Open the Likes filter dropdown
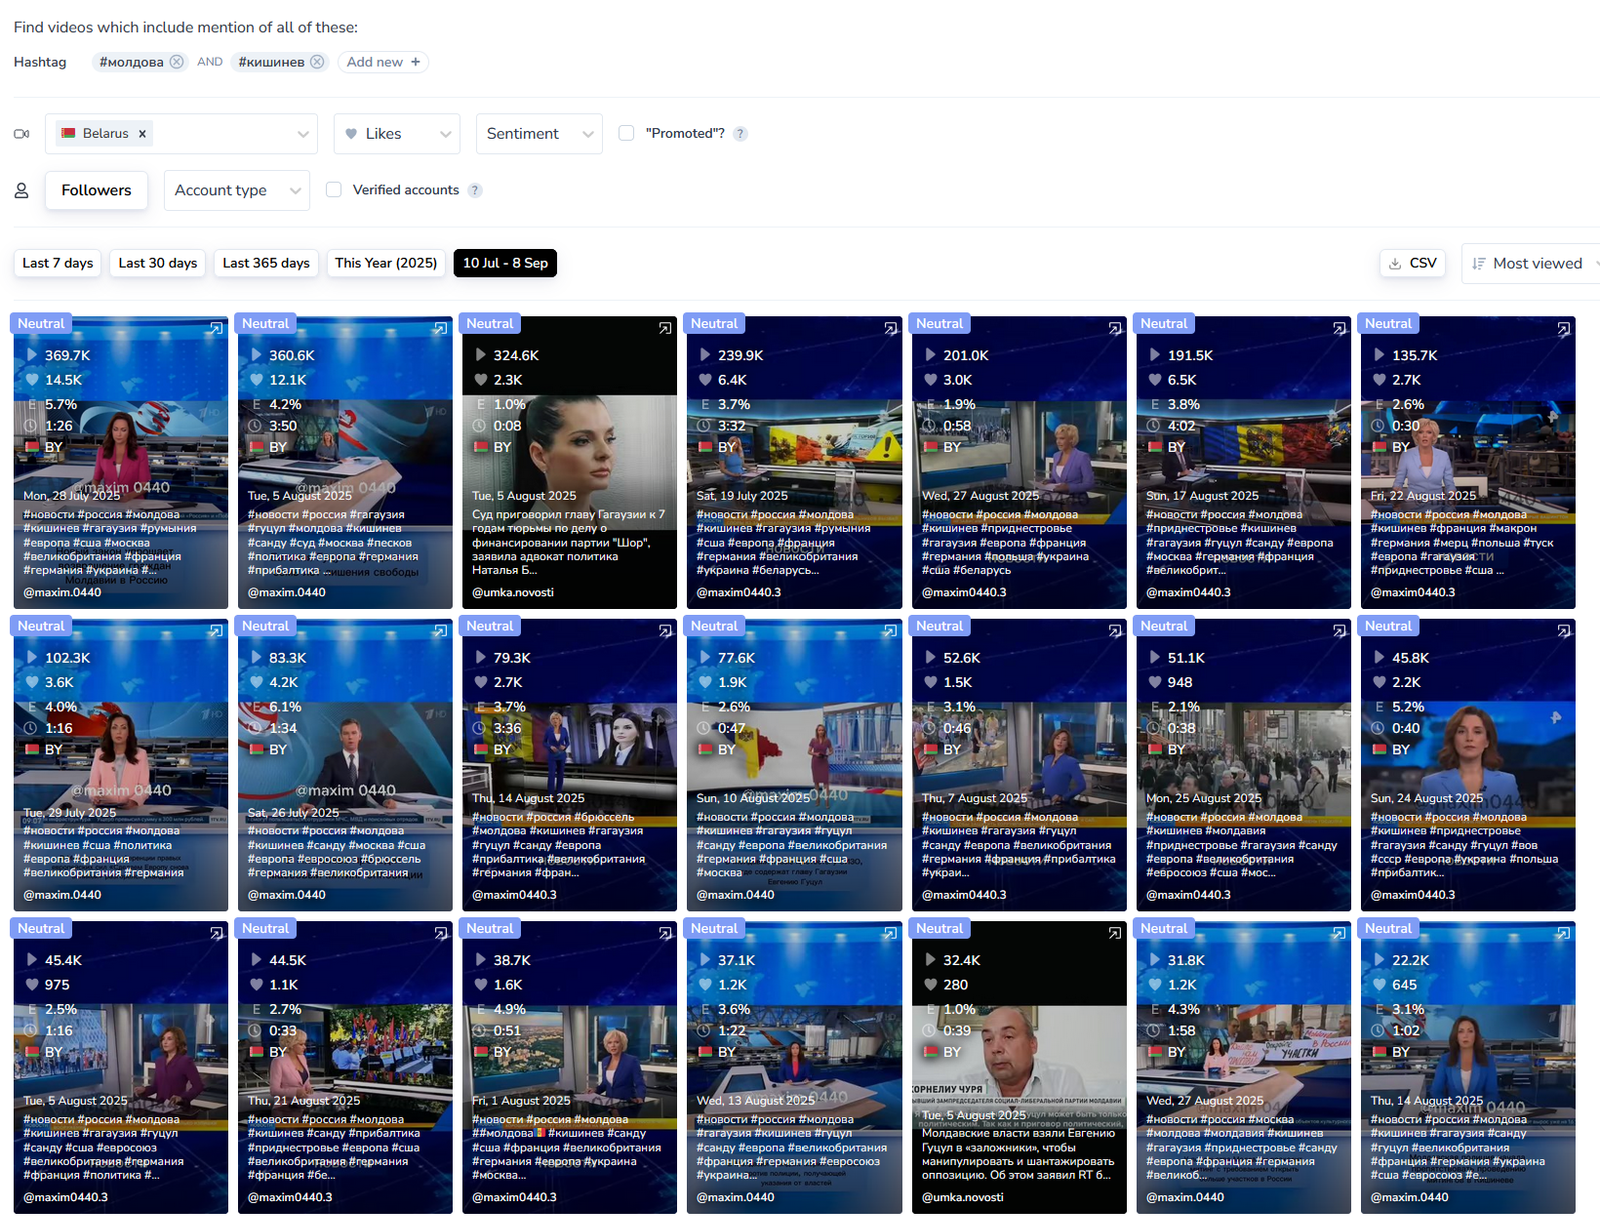The image size is (1600, 1216). coord(397,134)
